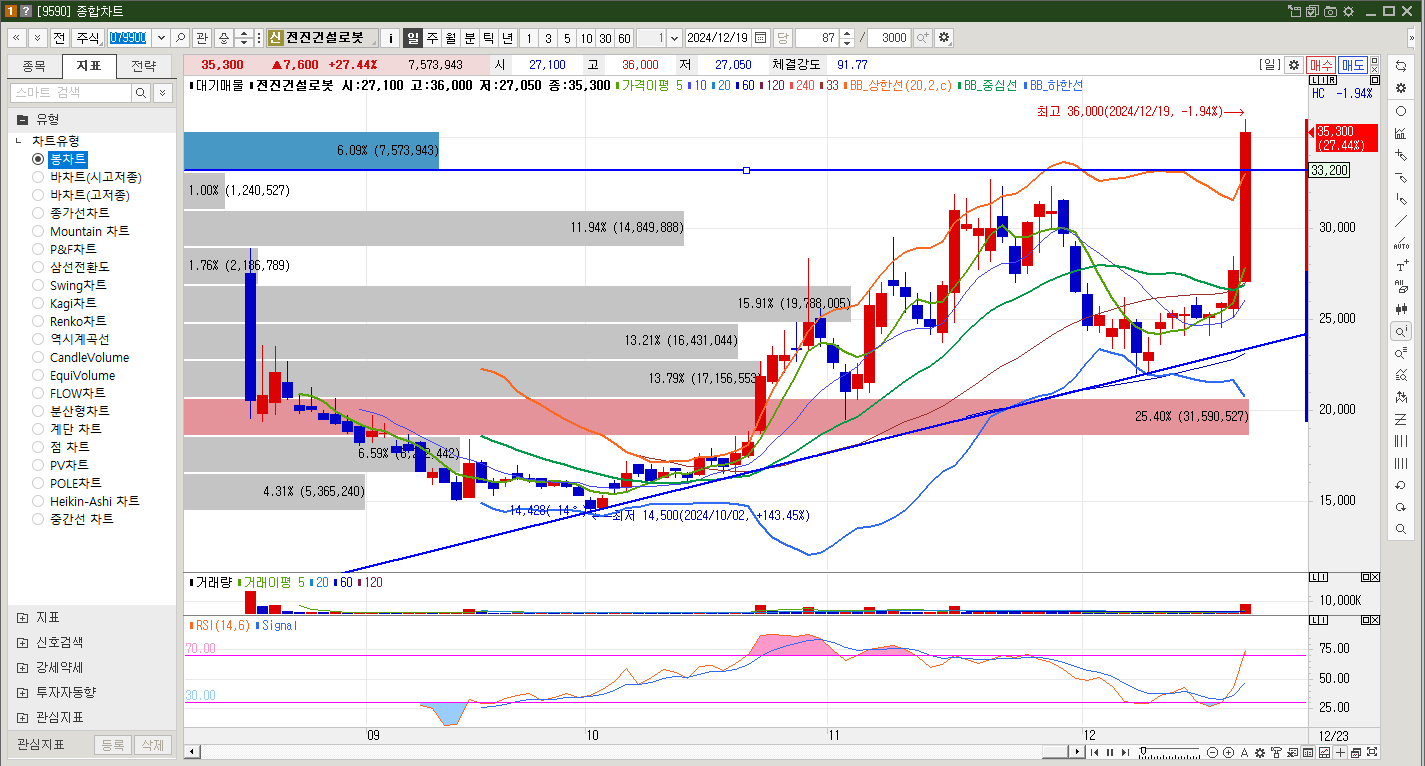Click the bottom magnifier in right toolbar
1425x766 pixels.
coord(1401,529)
